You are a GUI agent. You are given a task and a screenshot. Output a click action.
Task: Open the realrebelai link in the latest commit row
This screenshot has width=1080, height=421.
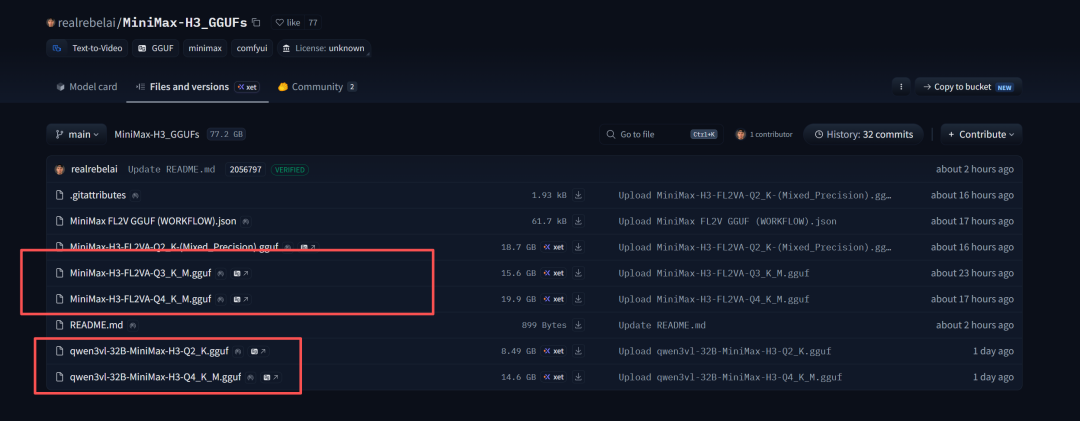(x=94, y=169)
